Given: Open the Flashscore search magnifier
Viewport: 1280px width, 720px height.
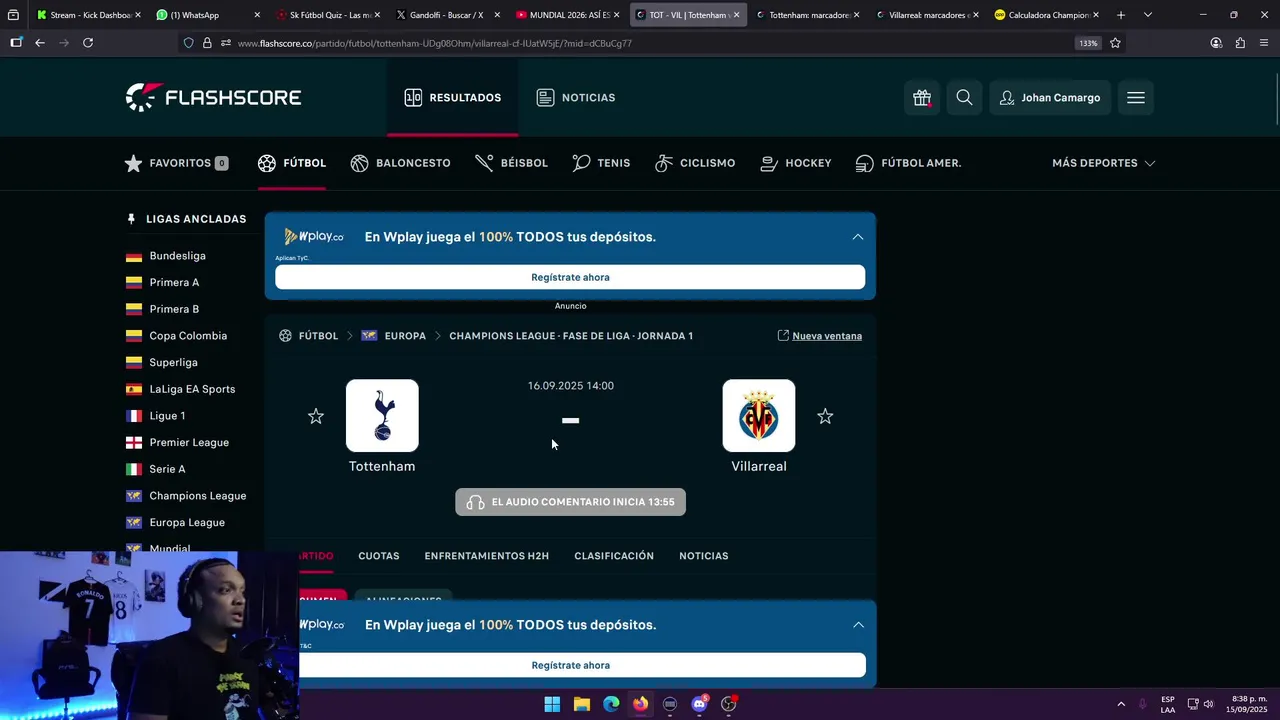Looking at the screenshot, I should tap(964, 98).
